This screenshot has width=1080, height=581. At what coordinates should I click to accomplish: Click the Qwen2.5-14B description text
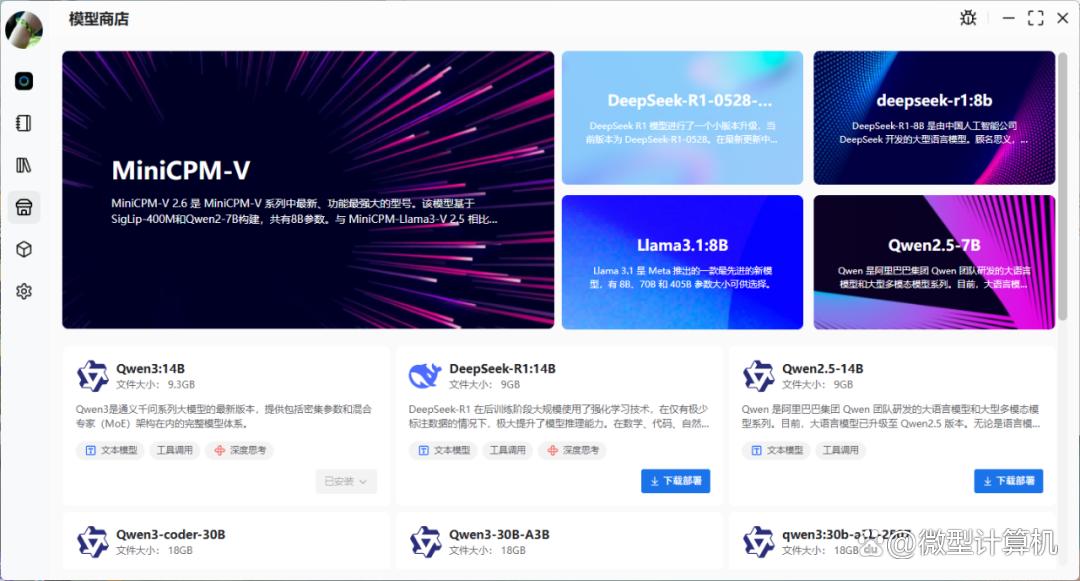tap(891, 416)
